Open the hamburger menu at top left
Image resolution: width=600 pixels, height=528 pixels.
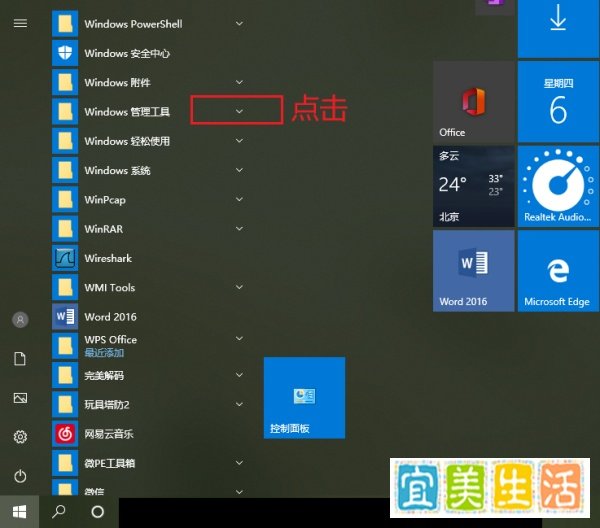pos(20,23)
